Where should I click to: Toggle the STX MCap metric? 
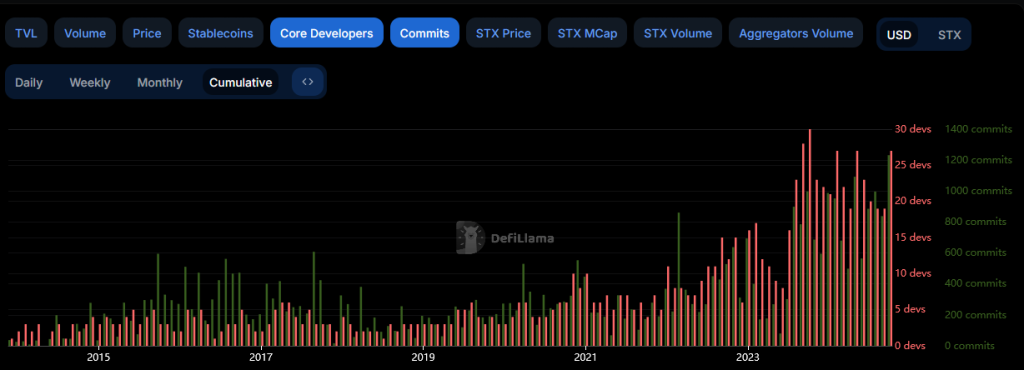pyautogui.click(x=587, y=33)
